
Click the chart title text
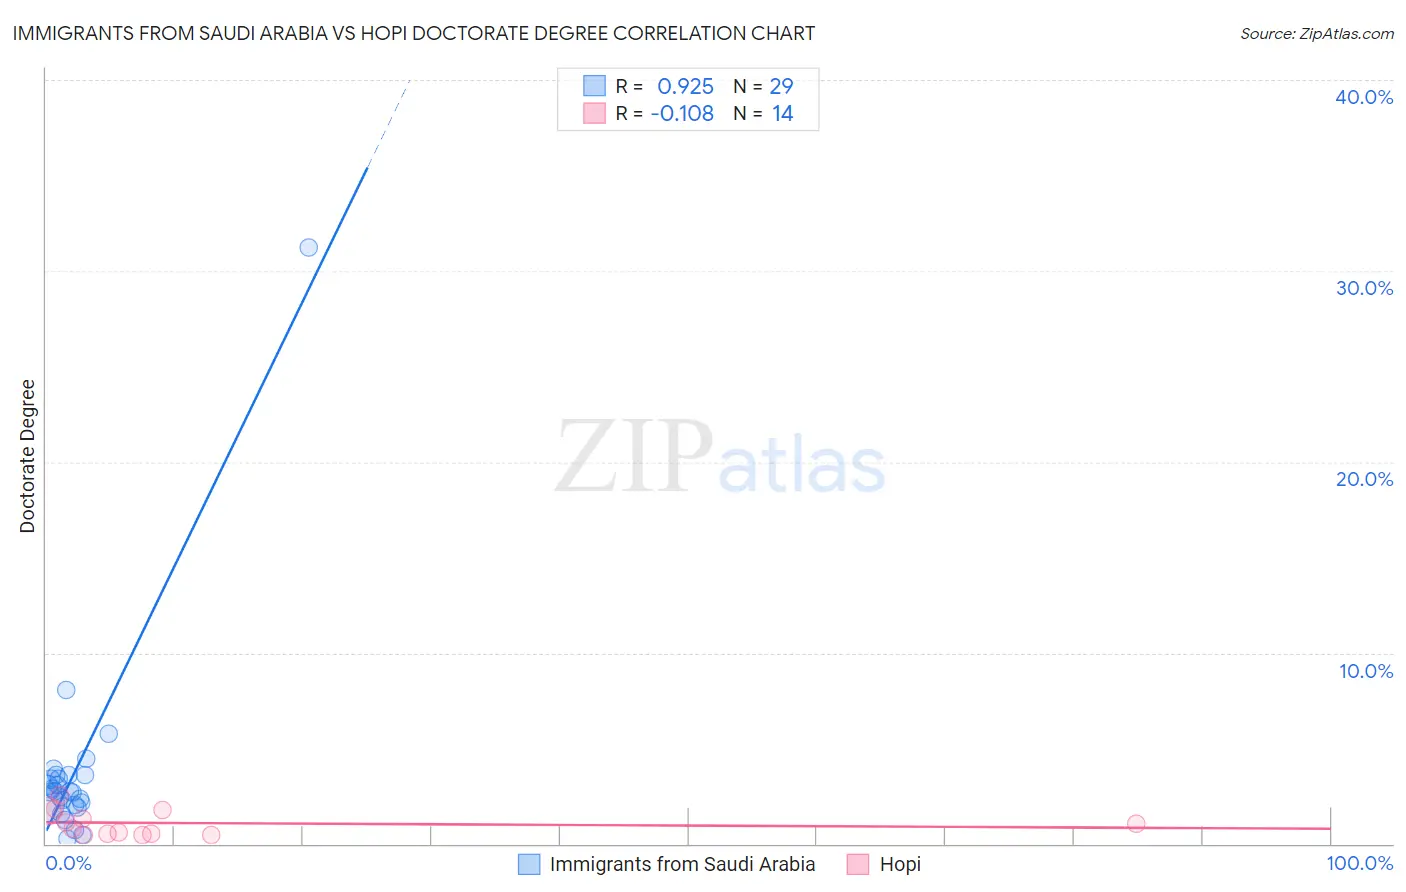click(414, 33)
